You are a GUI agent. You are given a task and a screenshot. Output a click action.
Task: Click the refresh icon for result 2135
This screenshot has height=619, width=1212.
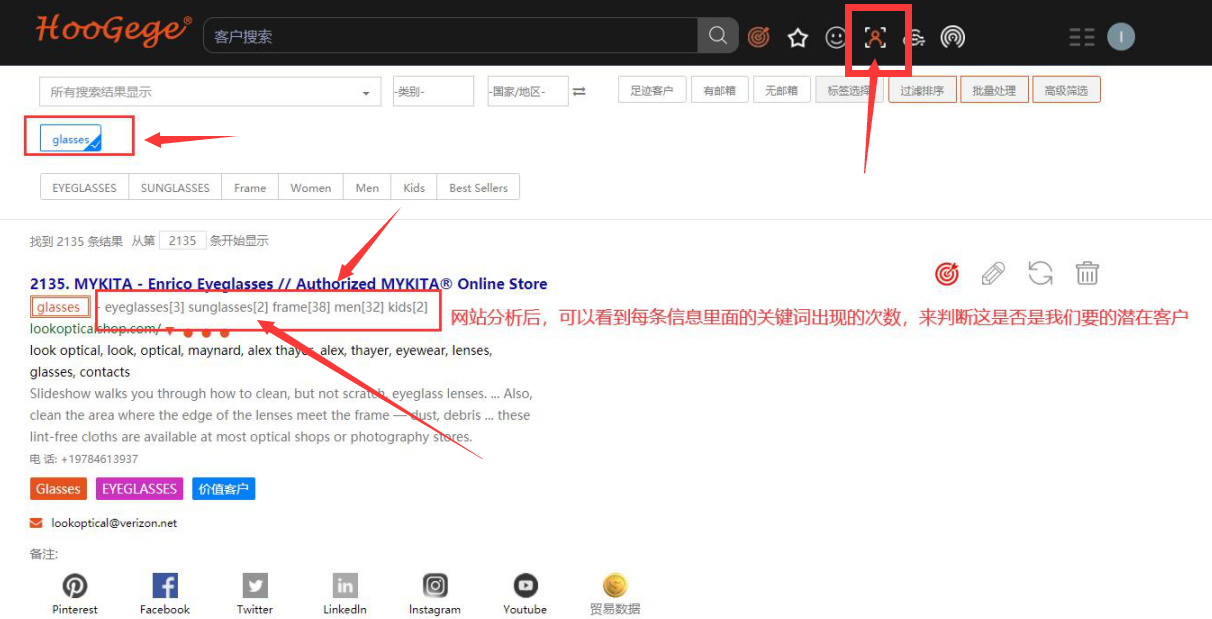pyautogui.click(x=1040, y=273)
